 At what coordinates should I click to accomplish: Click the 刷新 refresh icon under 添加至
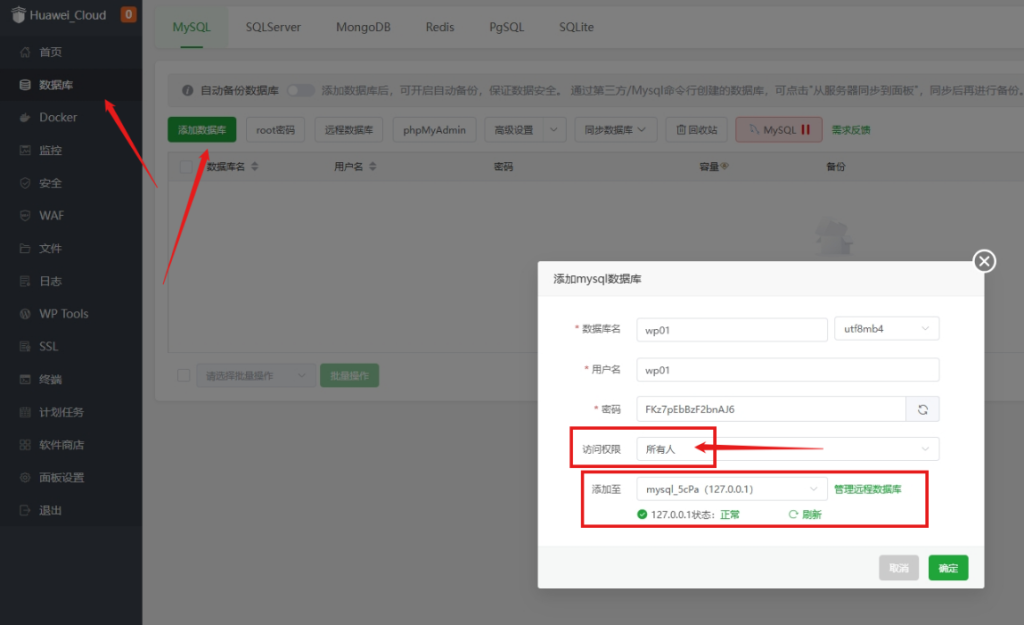793,515
